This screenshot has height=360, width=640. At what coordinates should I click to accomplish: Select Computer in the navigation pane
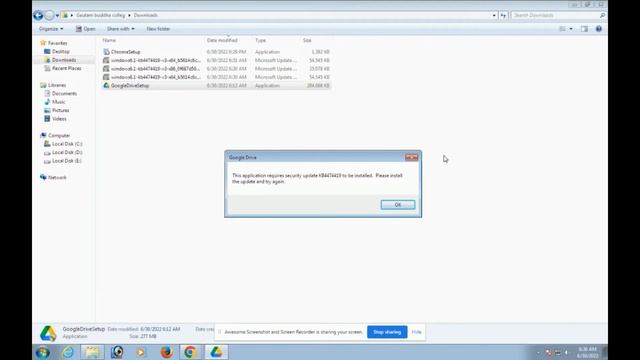click(x=59, y=136)
